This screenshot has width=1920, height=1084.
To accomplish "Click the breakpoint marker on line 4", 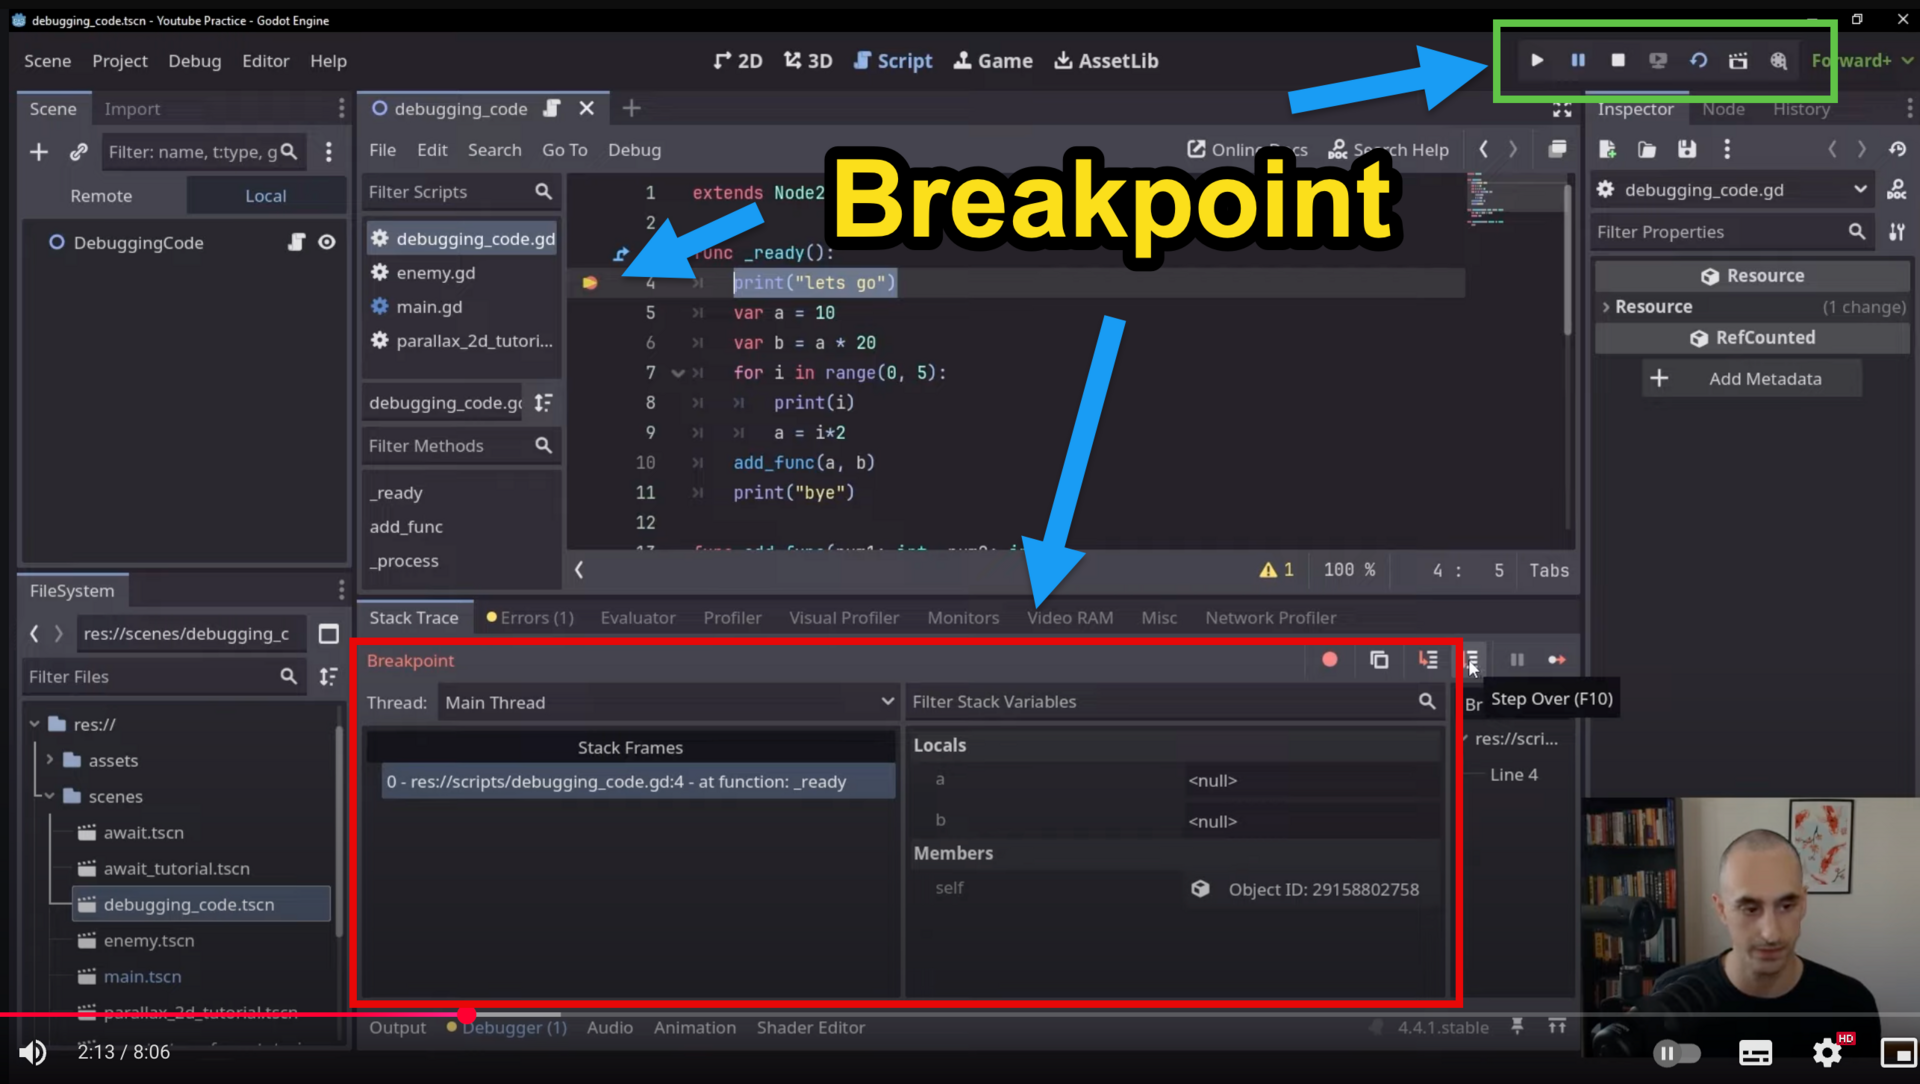I will [590, 283].
